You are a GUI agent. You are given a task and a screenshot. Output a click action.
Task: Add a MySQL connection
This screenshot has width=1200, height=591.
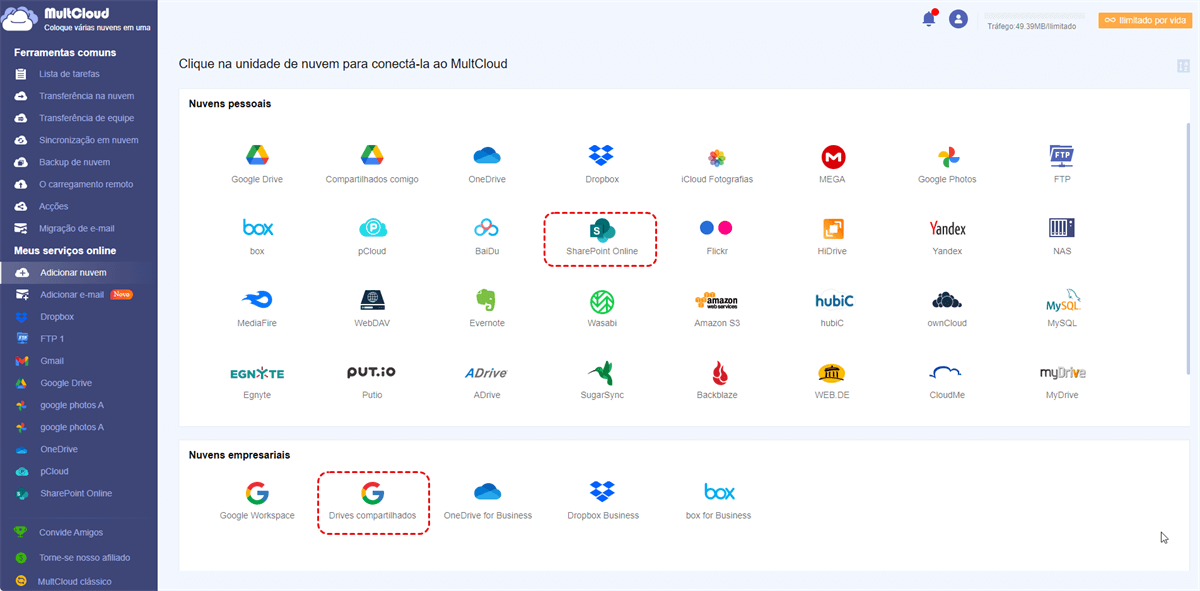tap(1062, 308)
